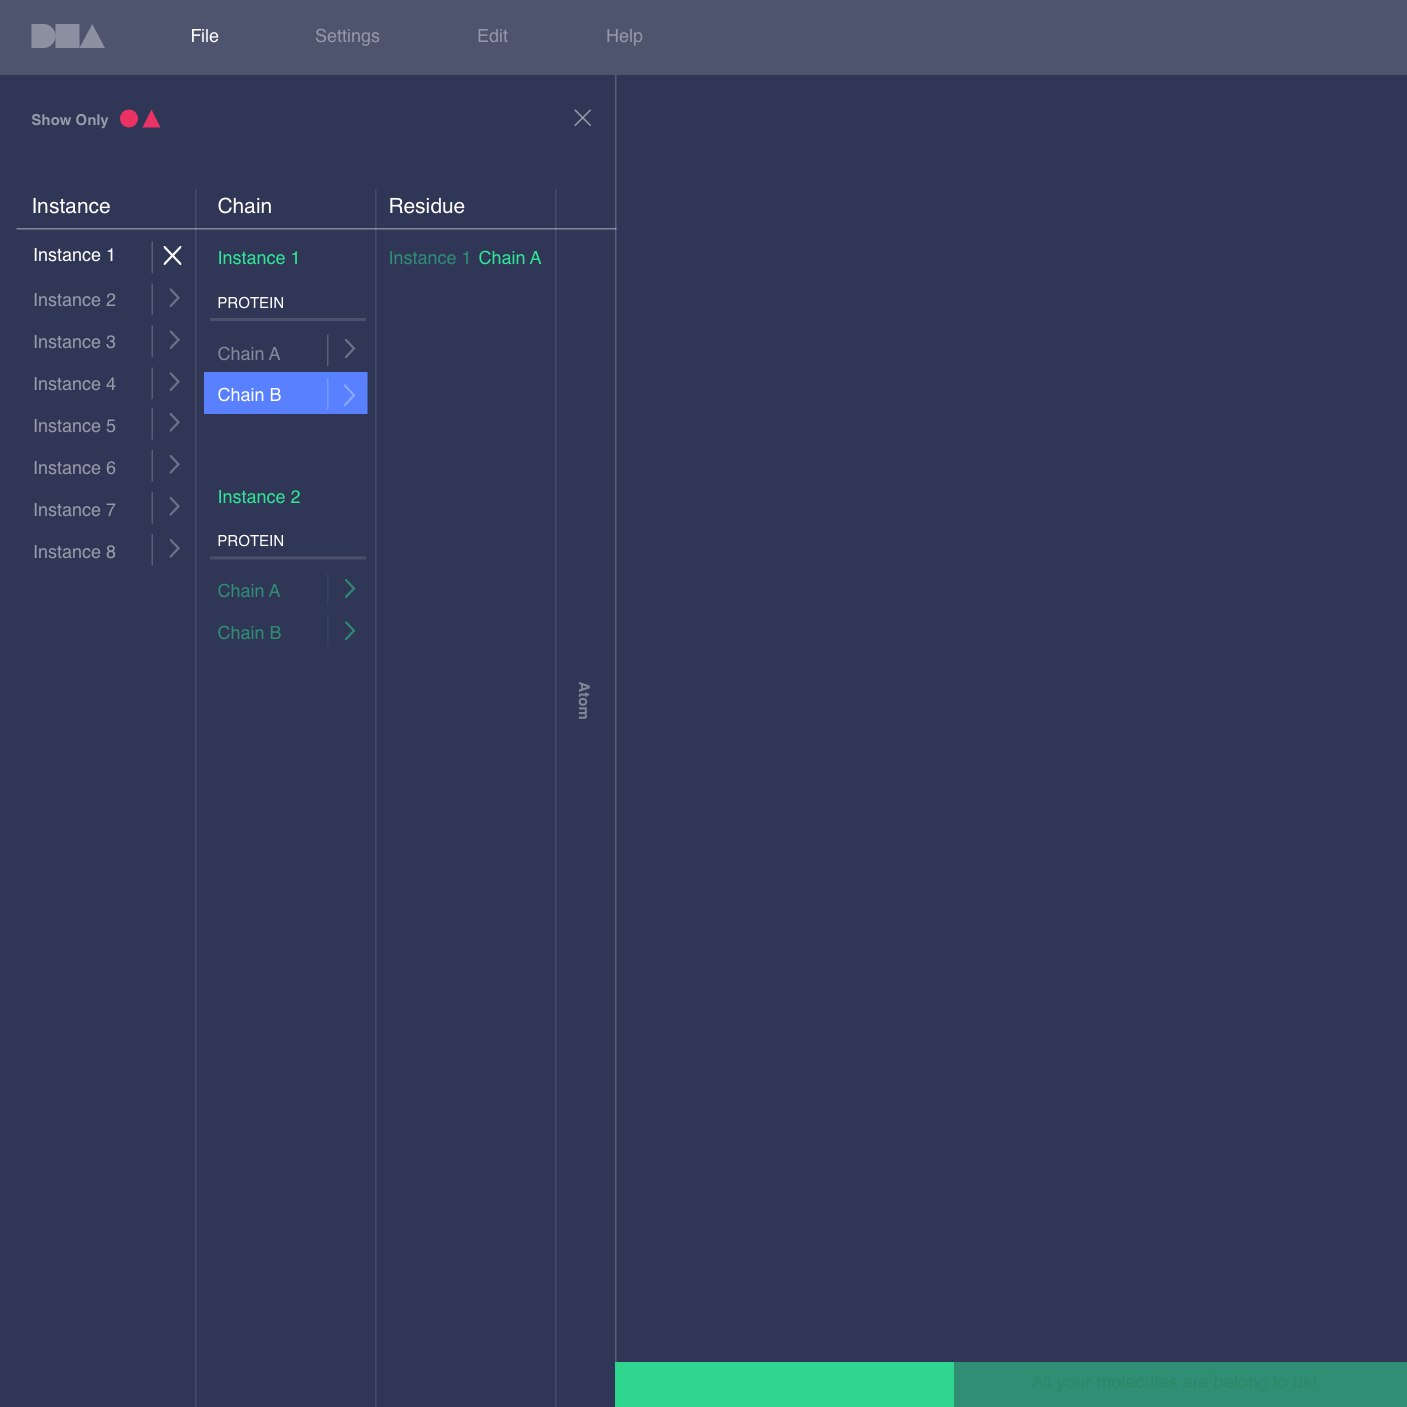This screenshot has height=1407, width=1407.
Task: Expand Instance 2 chevron in Instance column
Action: (174, 299)
